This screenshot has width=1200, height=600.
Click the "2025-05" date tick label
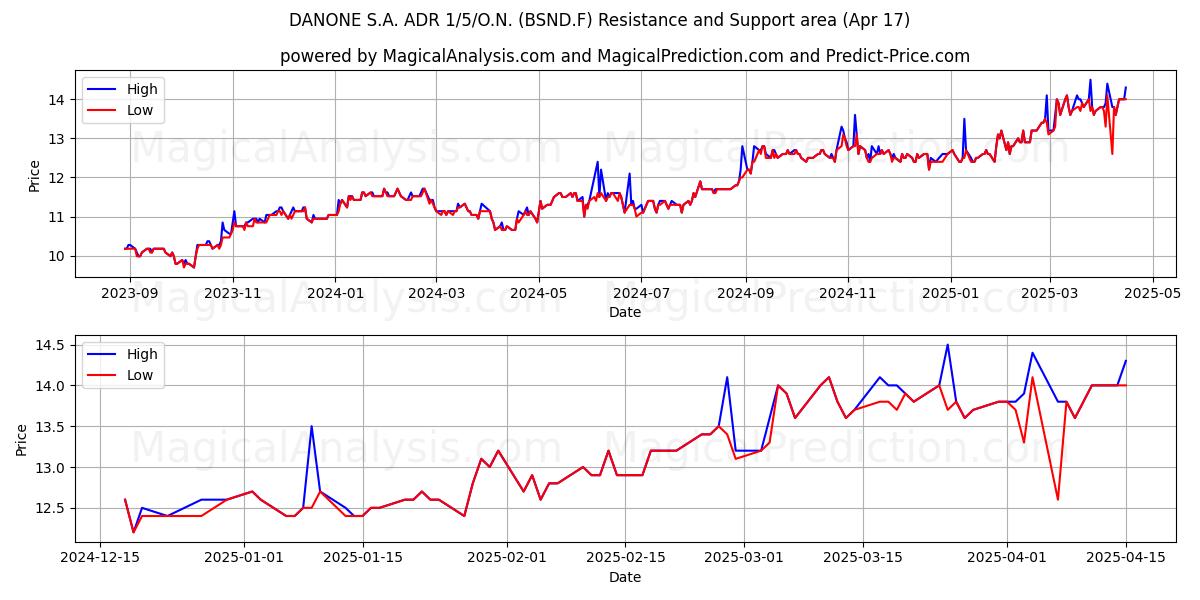coord(1152,293)
